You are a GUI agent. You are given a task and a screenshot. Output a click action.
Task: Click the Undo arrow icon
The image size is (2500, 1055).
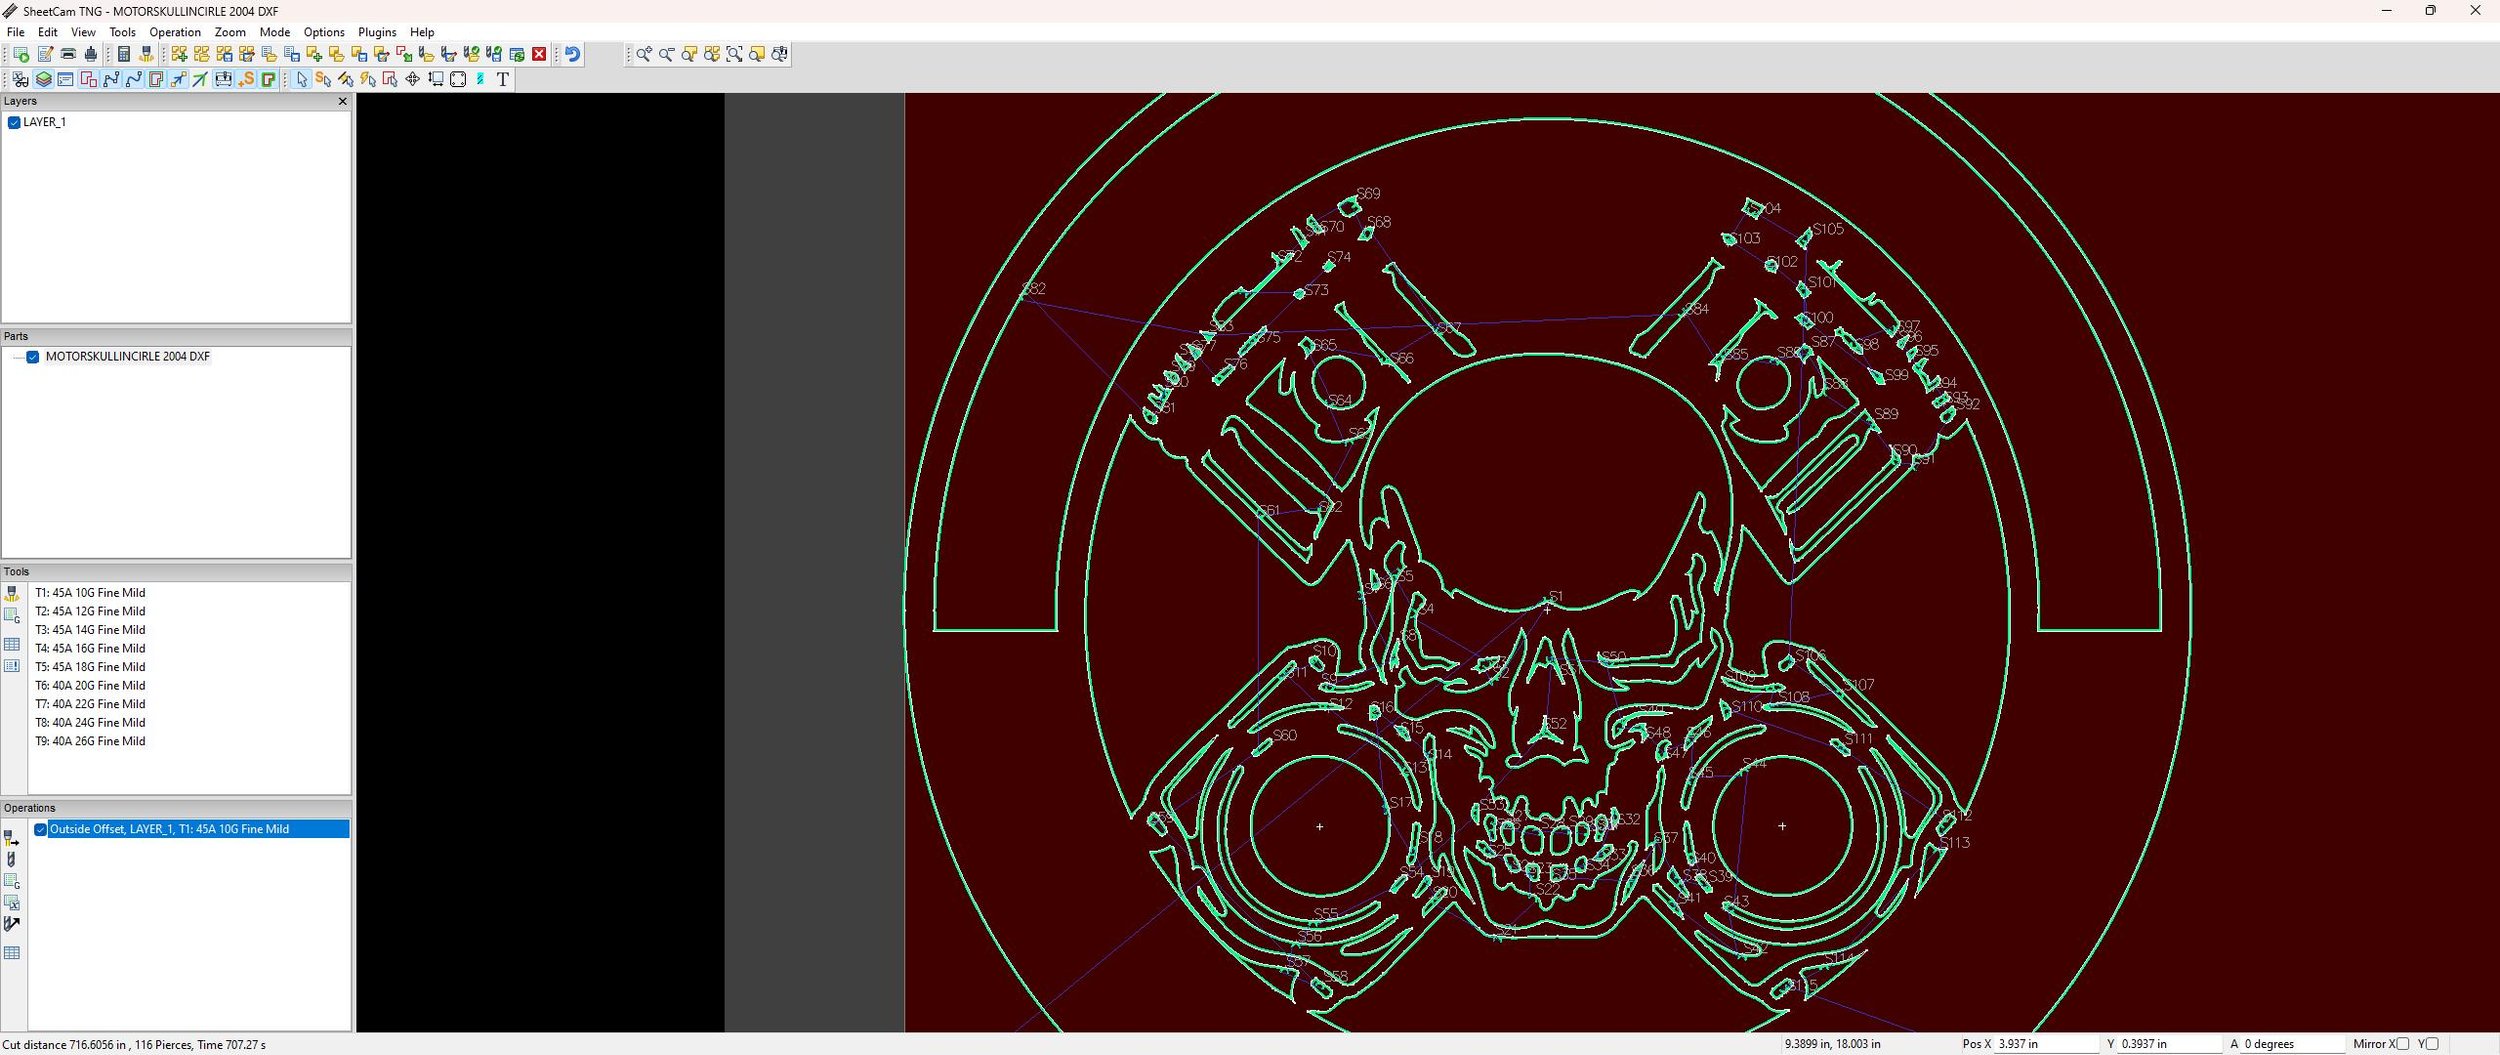pos(573,54)
